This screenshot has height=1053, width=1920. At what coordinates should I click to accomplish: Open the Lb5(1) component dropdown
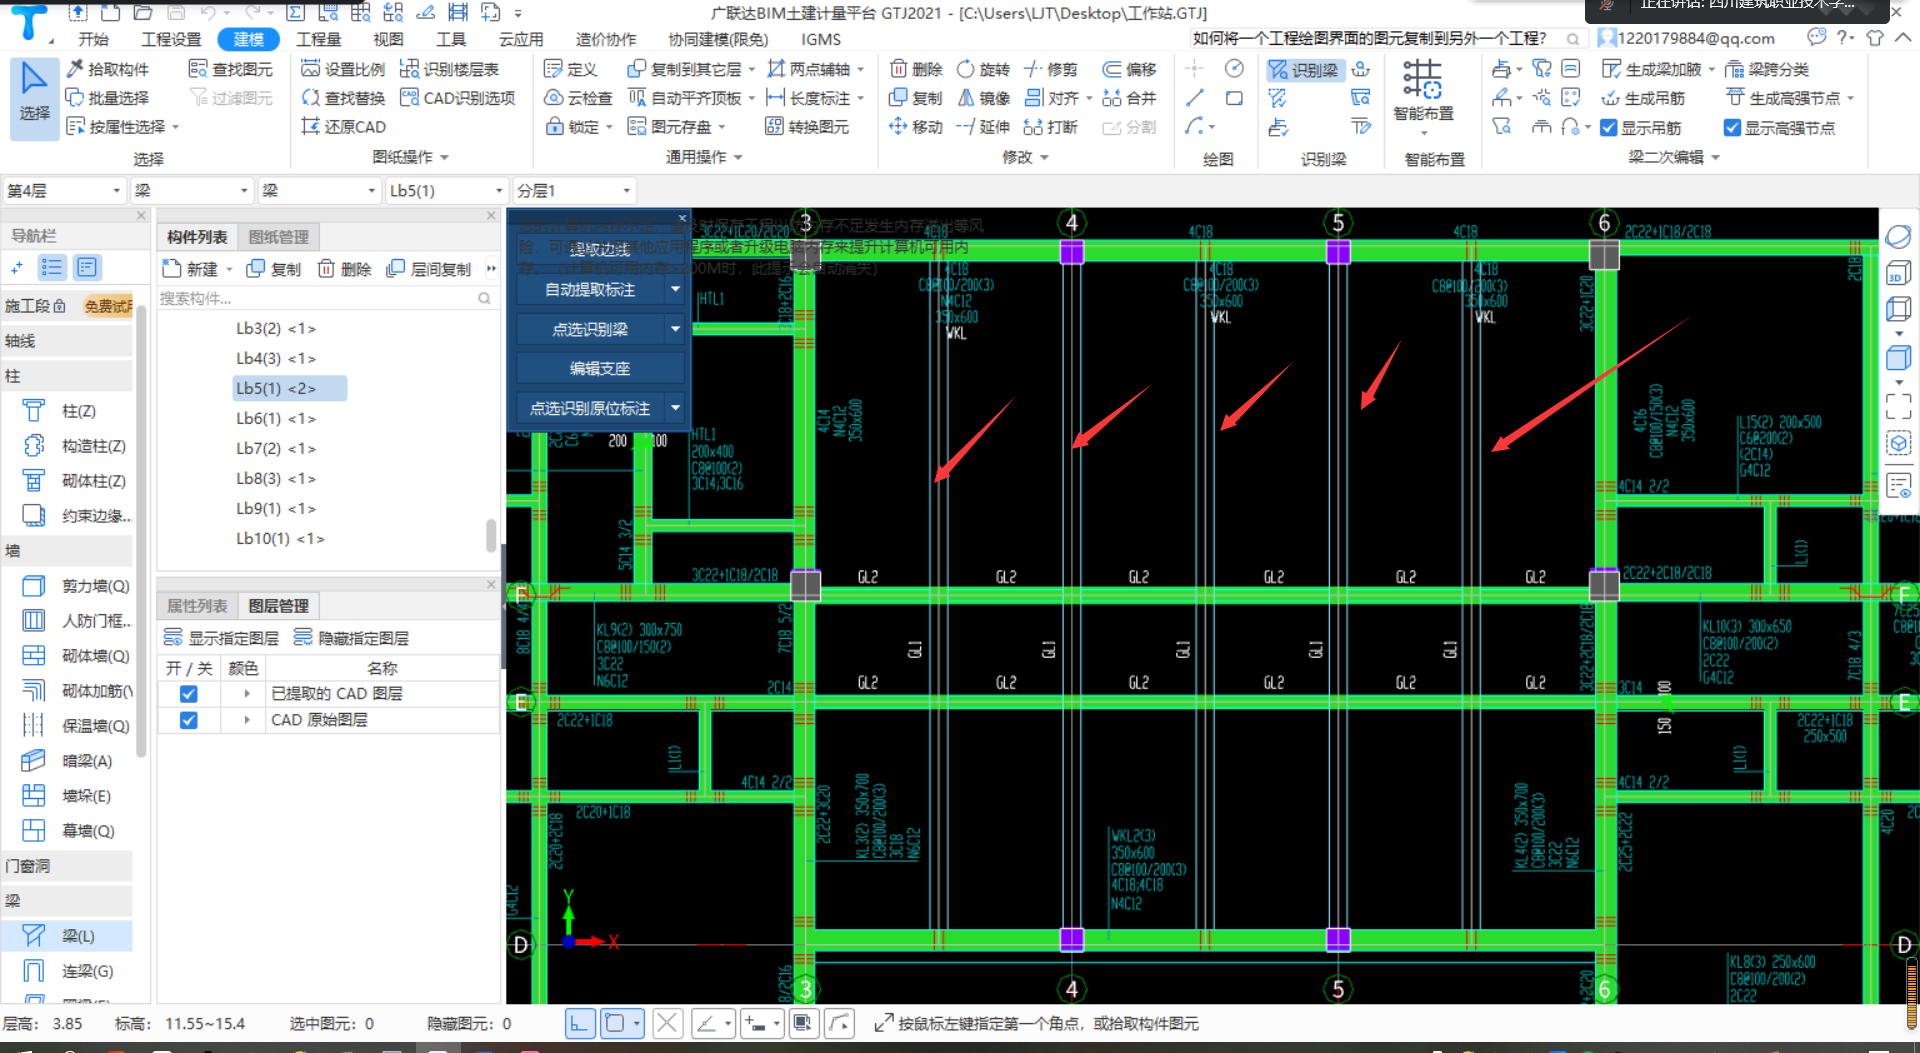click(446, 190)
